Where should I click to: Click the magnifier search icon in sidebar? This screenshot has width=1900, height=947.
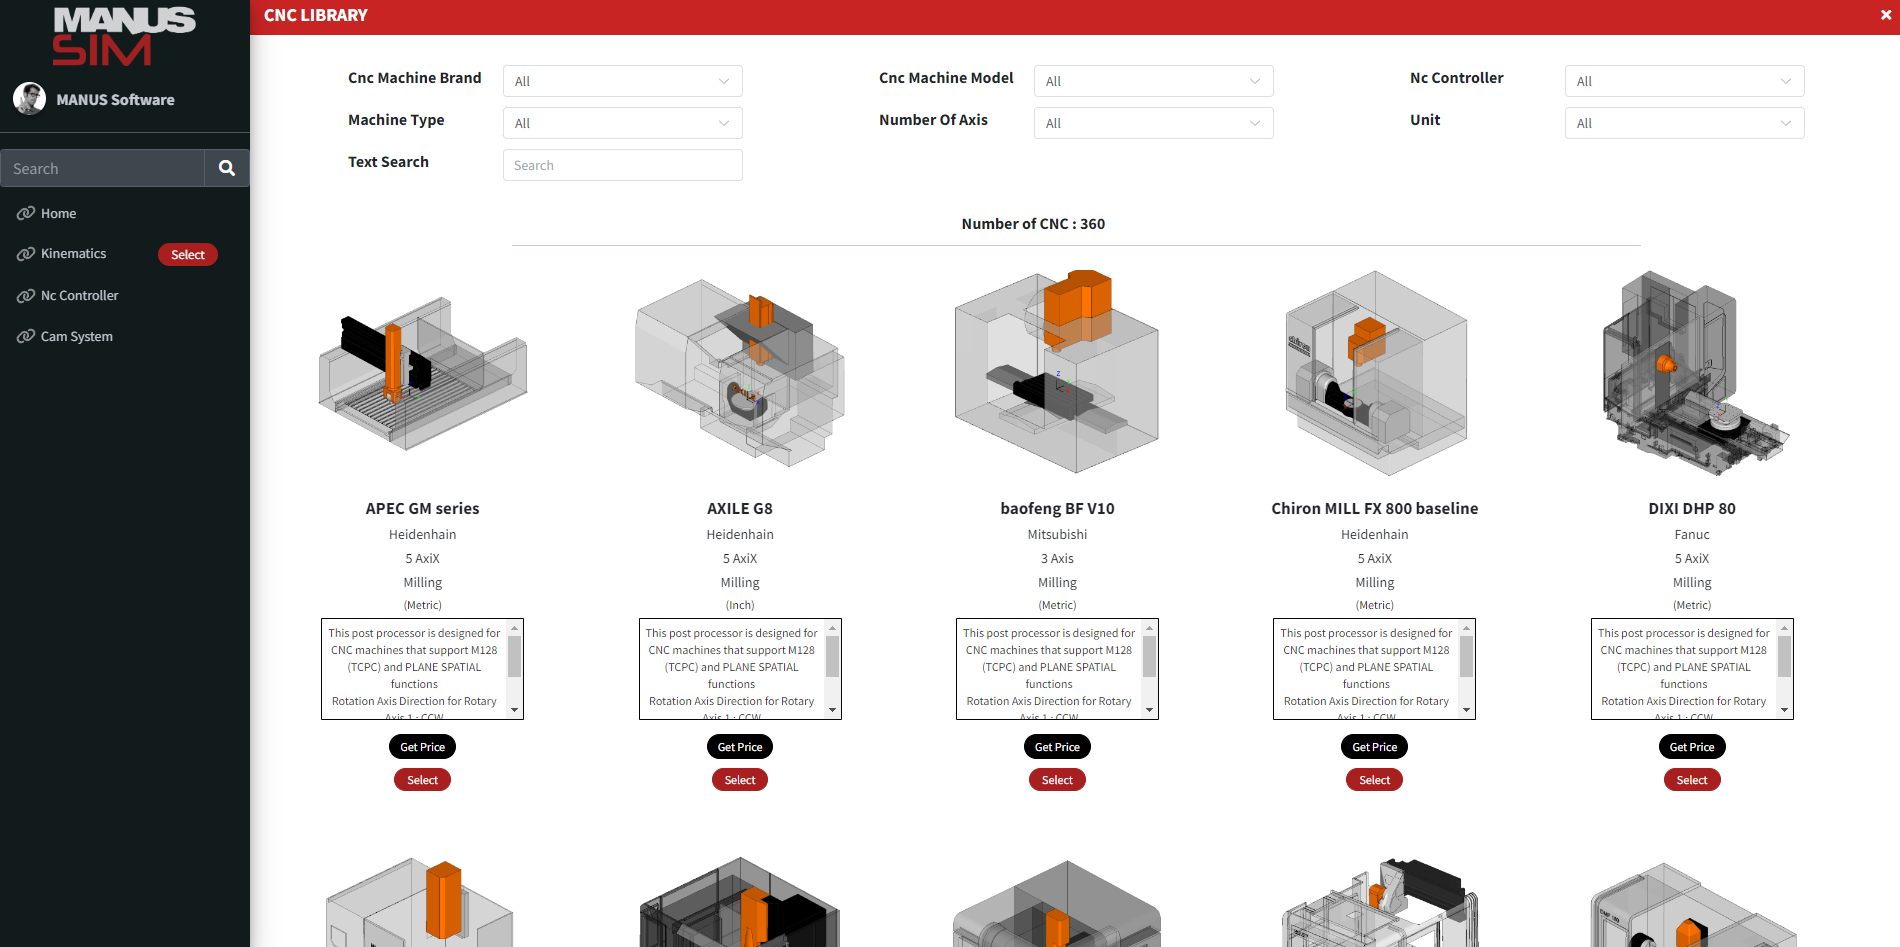pyautogui.click(x=227, y=168)
